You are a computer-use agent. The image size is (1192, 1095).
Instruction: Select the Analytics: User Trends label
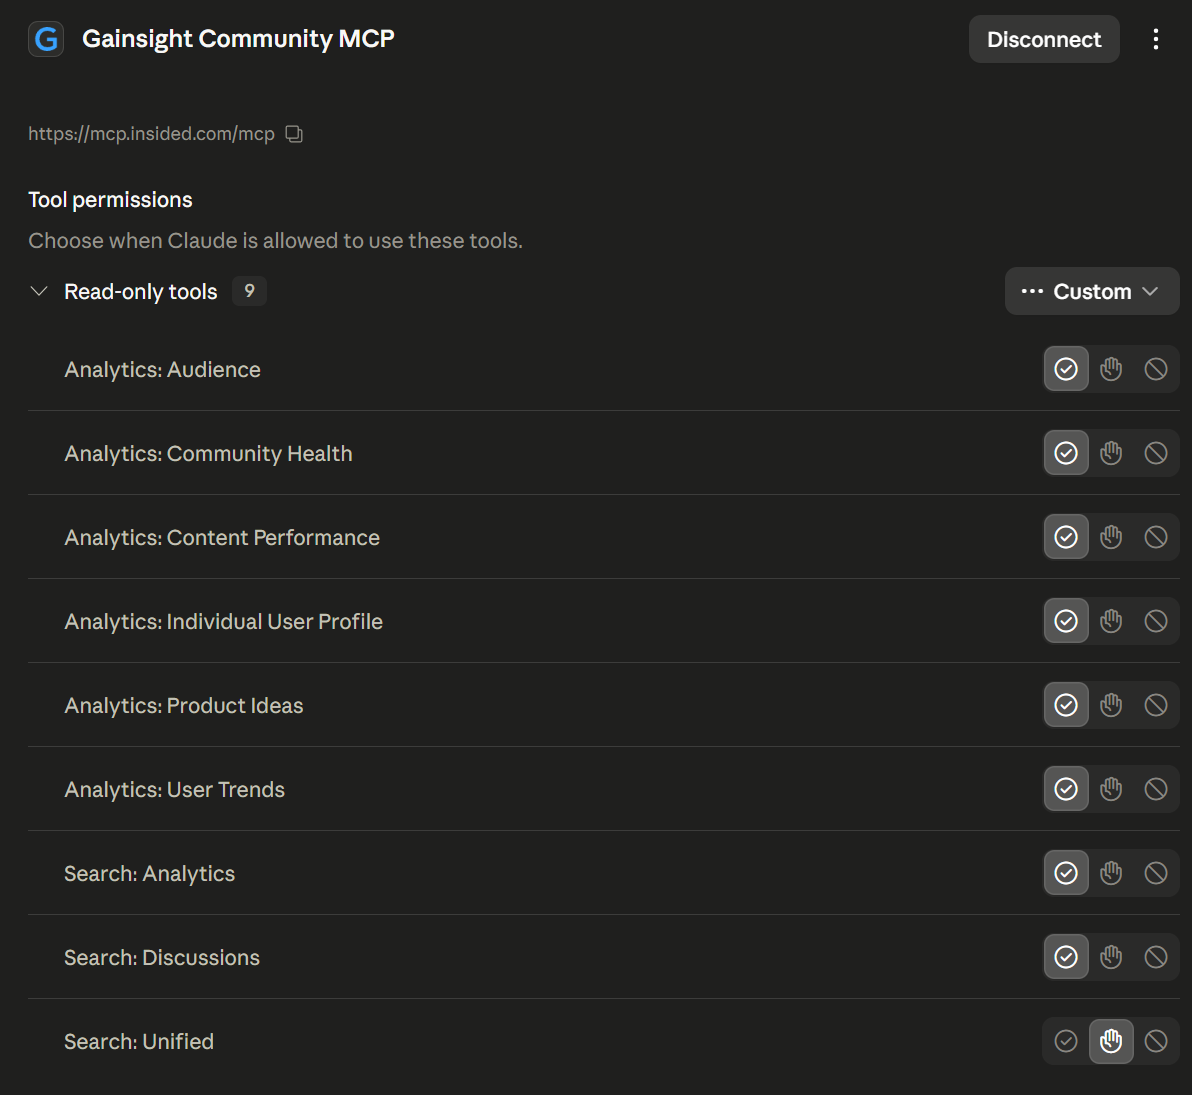click(175, 789)
